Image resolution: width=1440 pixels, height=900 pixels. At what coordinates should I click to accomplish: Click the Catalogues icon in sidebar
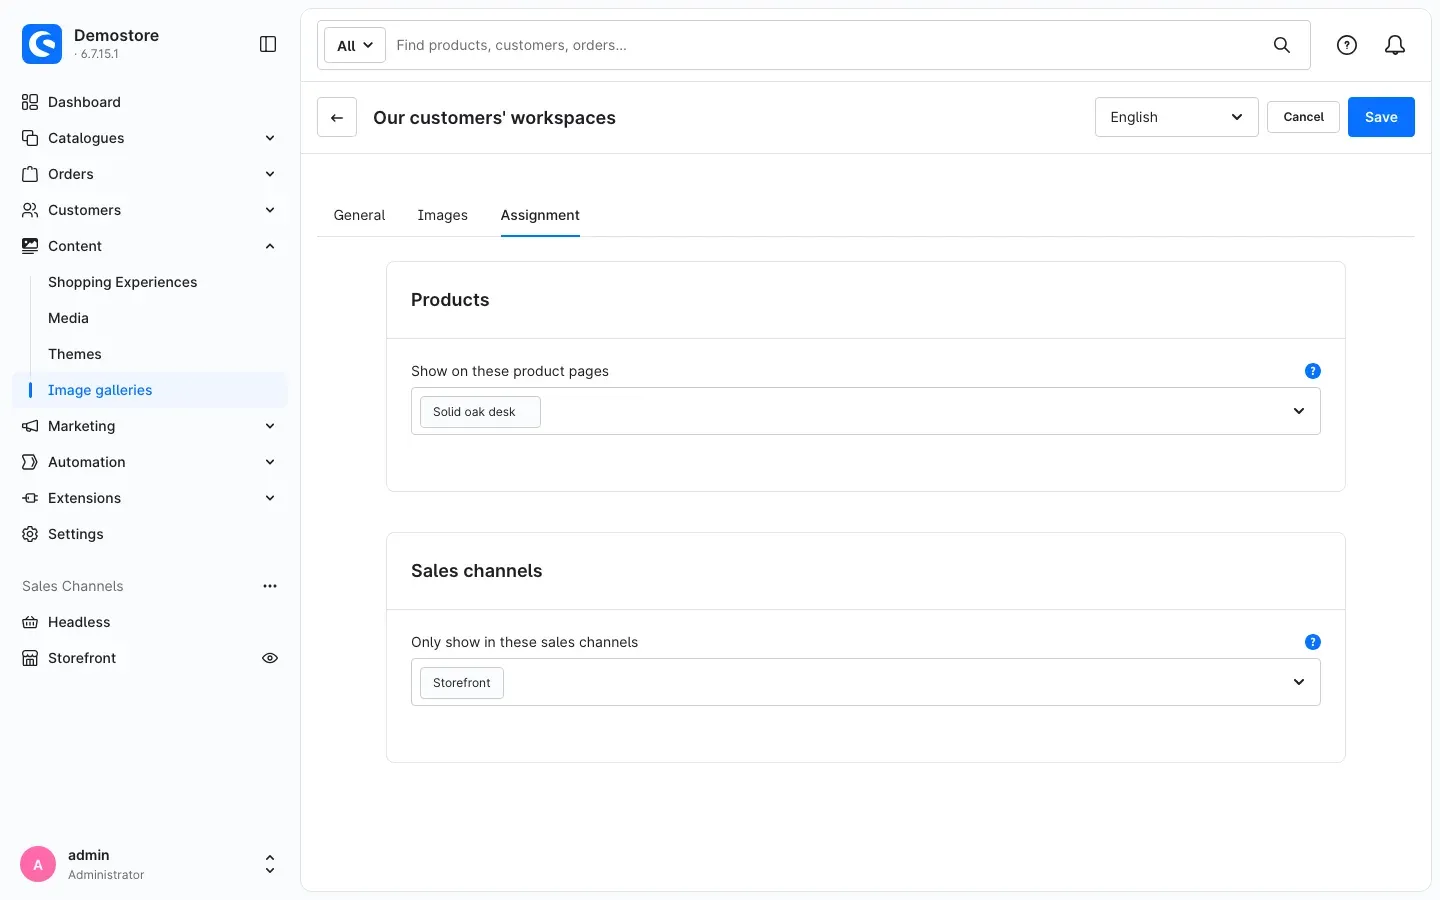[x=30, y=138]
